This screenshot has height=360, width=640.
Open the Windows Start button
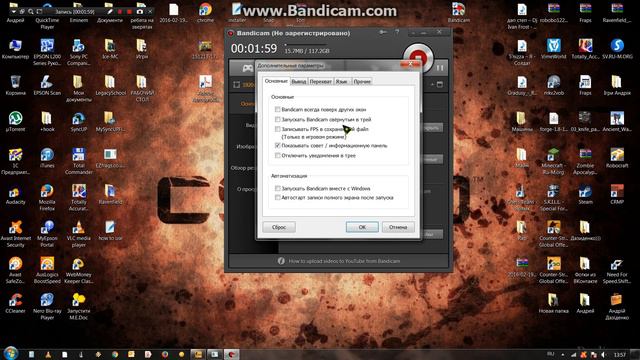click(11, 353)
